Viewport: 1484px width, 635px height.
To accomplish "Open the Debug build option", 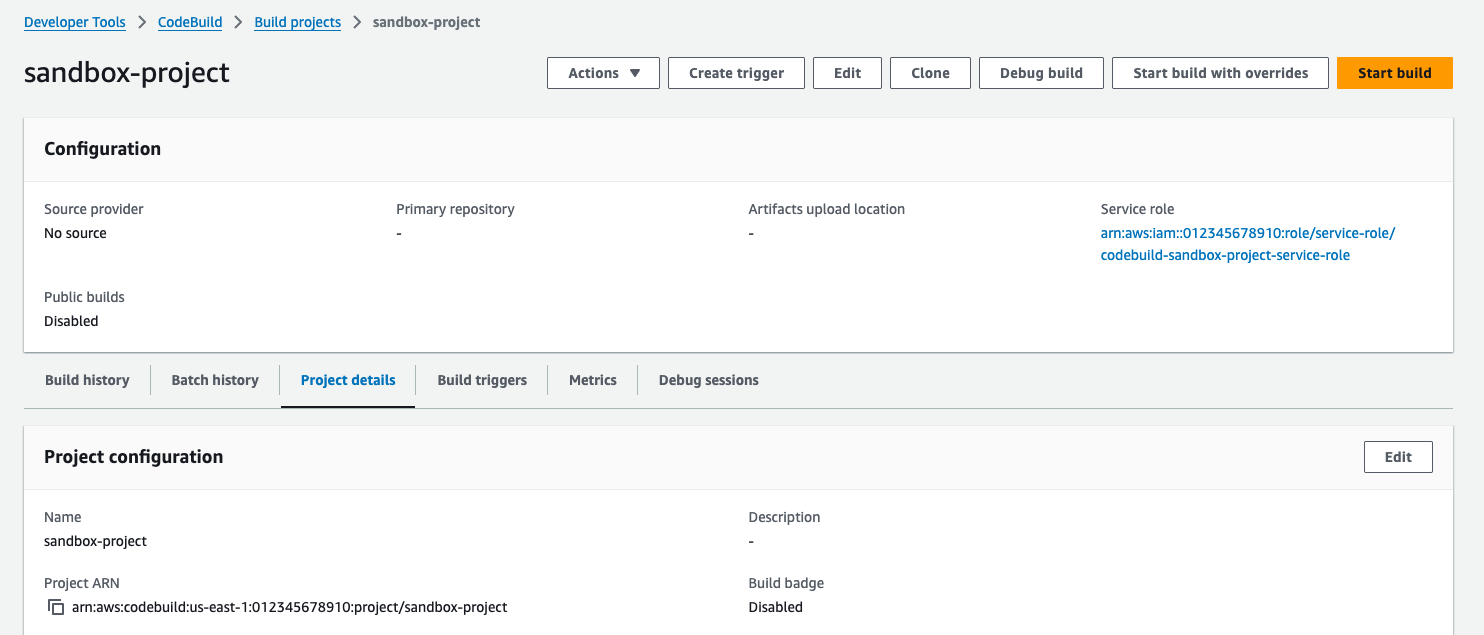I will click(x=1041, y=72).
